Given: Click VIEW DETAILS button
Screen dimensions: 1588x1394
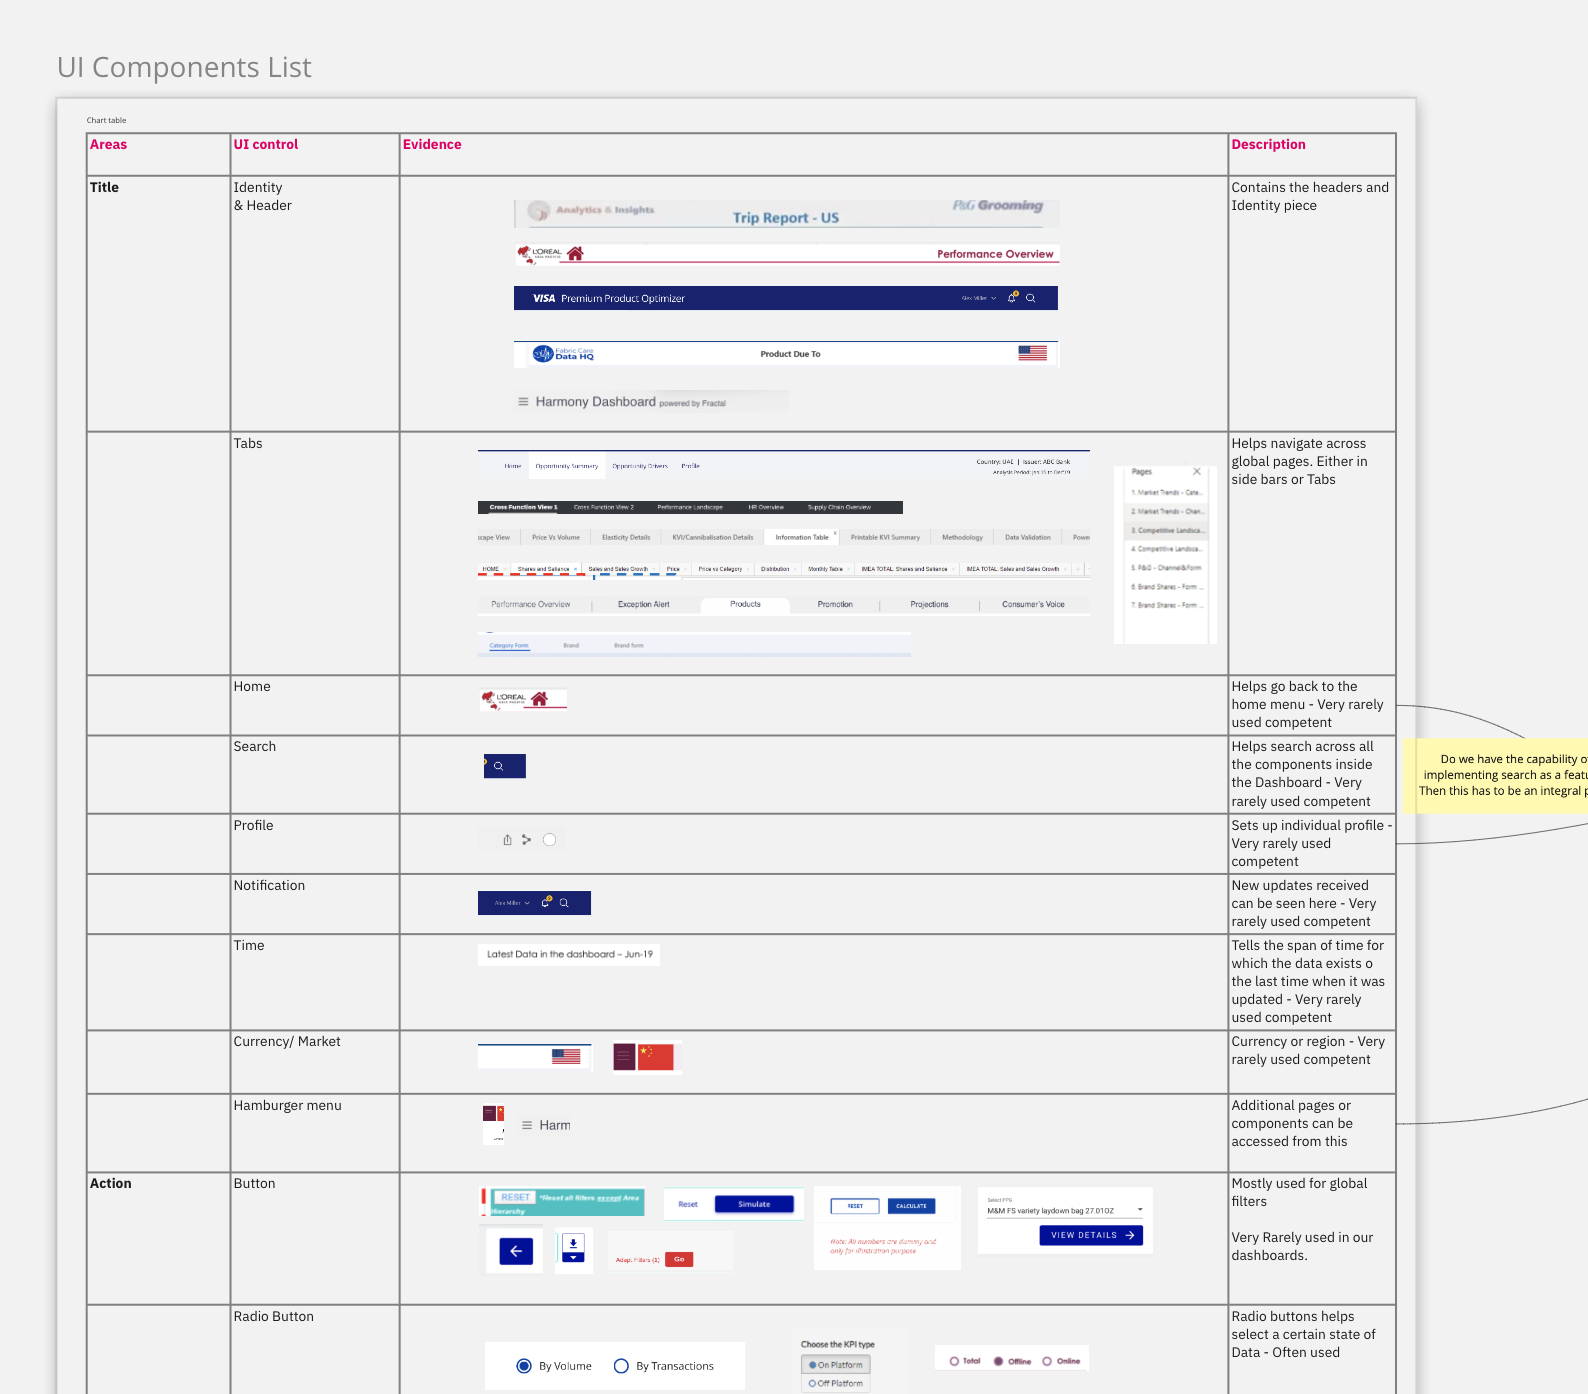Looking at the screenshot, I should coord(1091,1236).
